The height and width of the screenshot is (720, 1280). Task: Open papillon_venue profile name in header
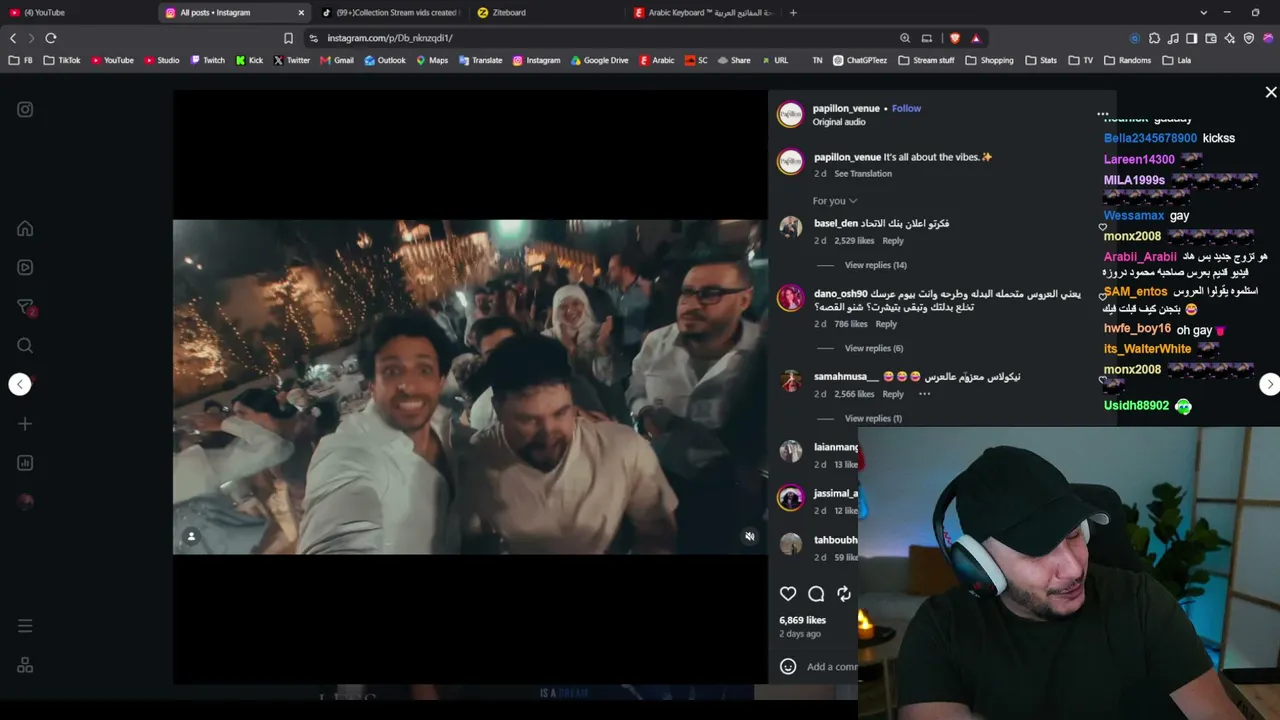coord(846,109)
